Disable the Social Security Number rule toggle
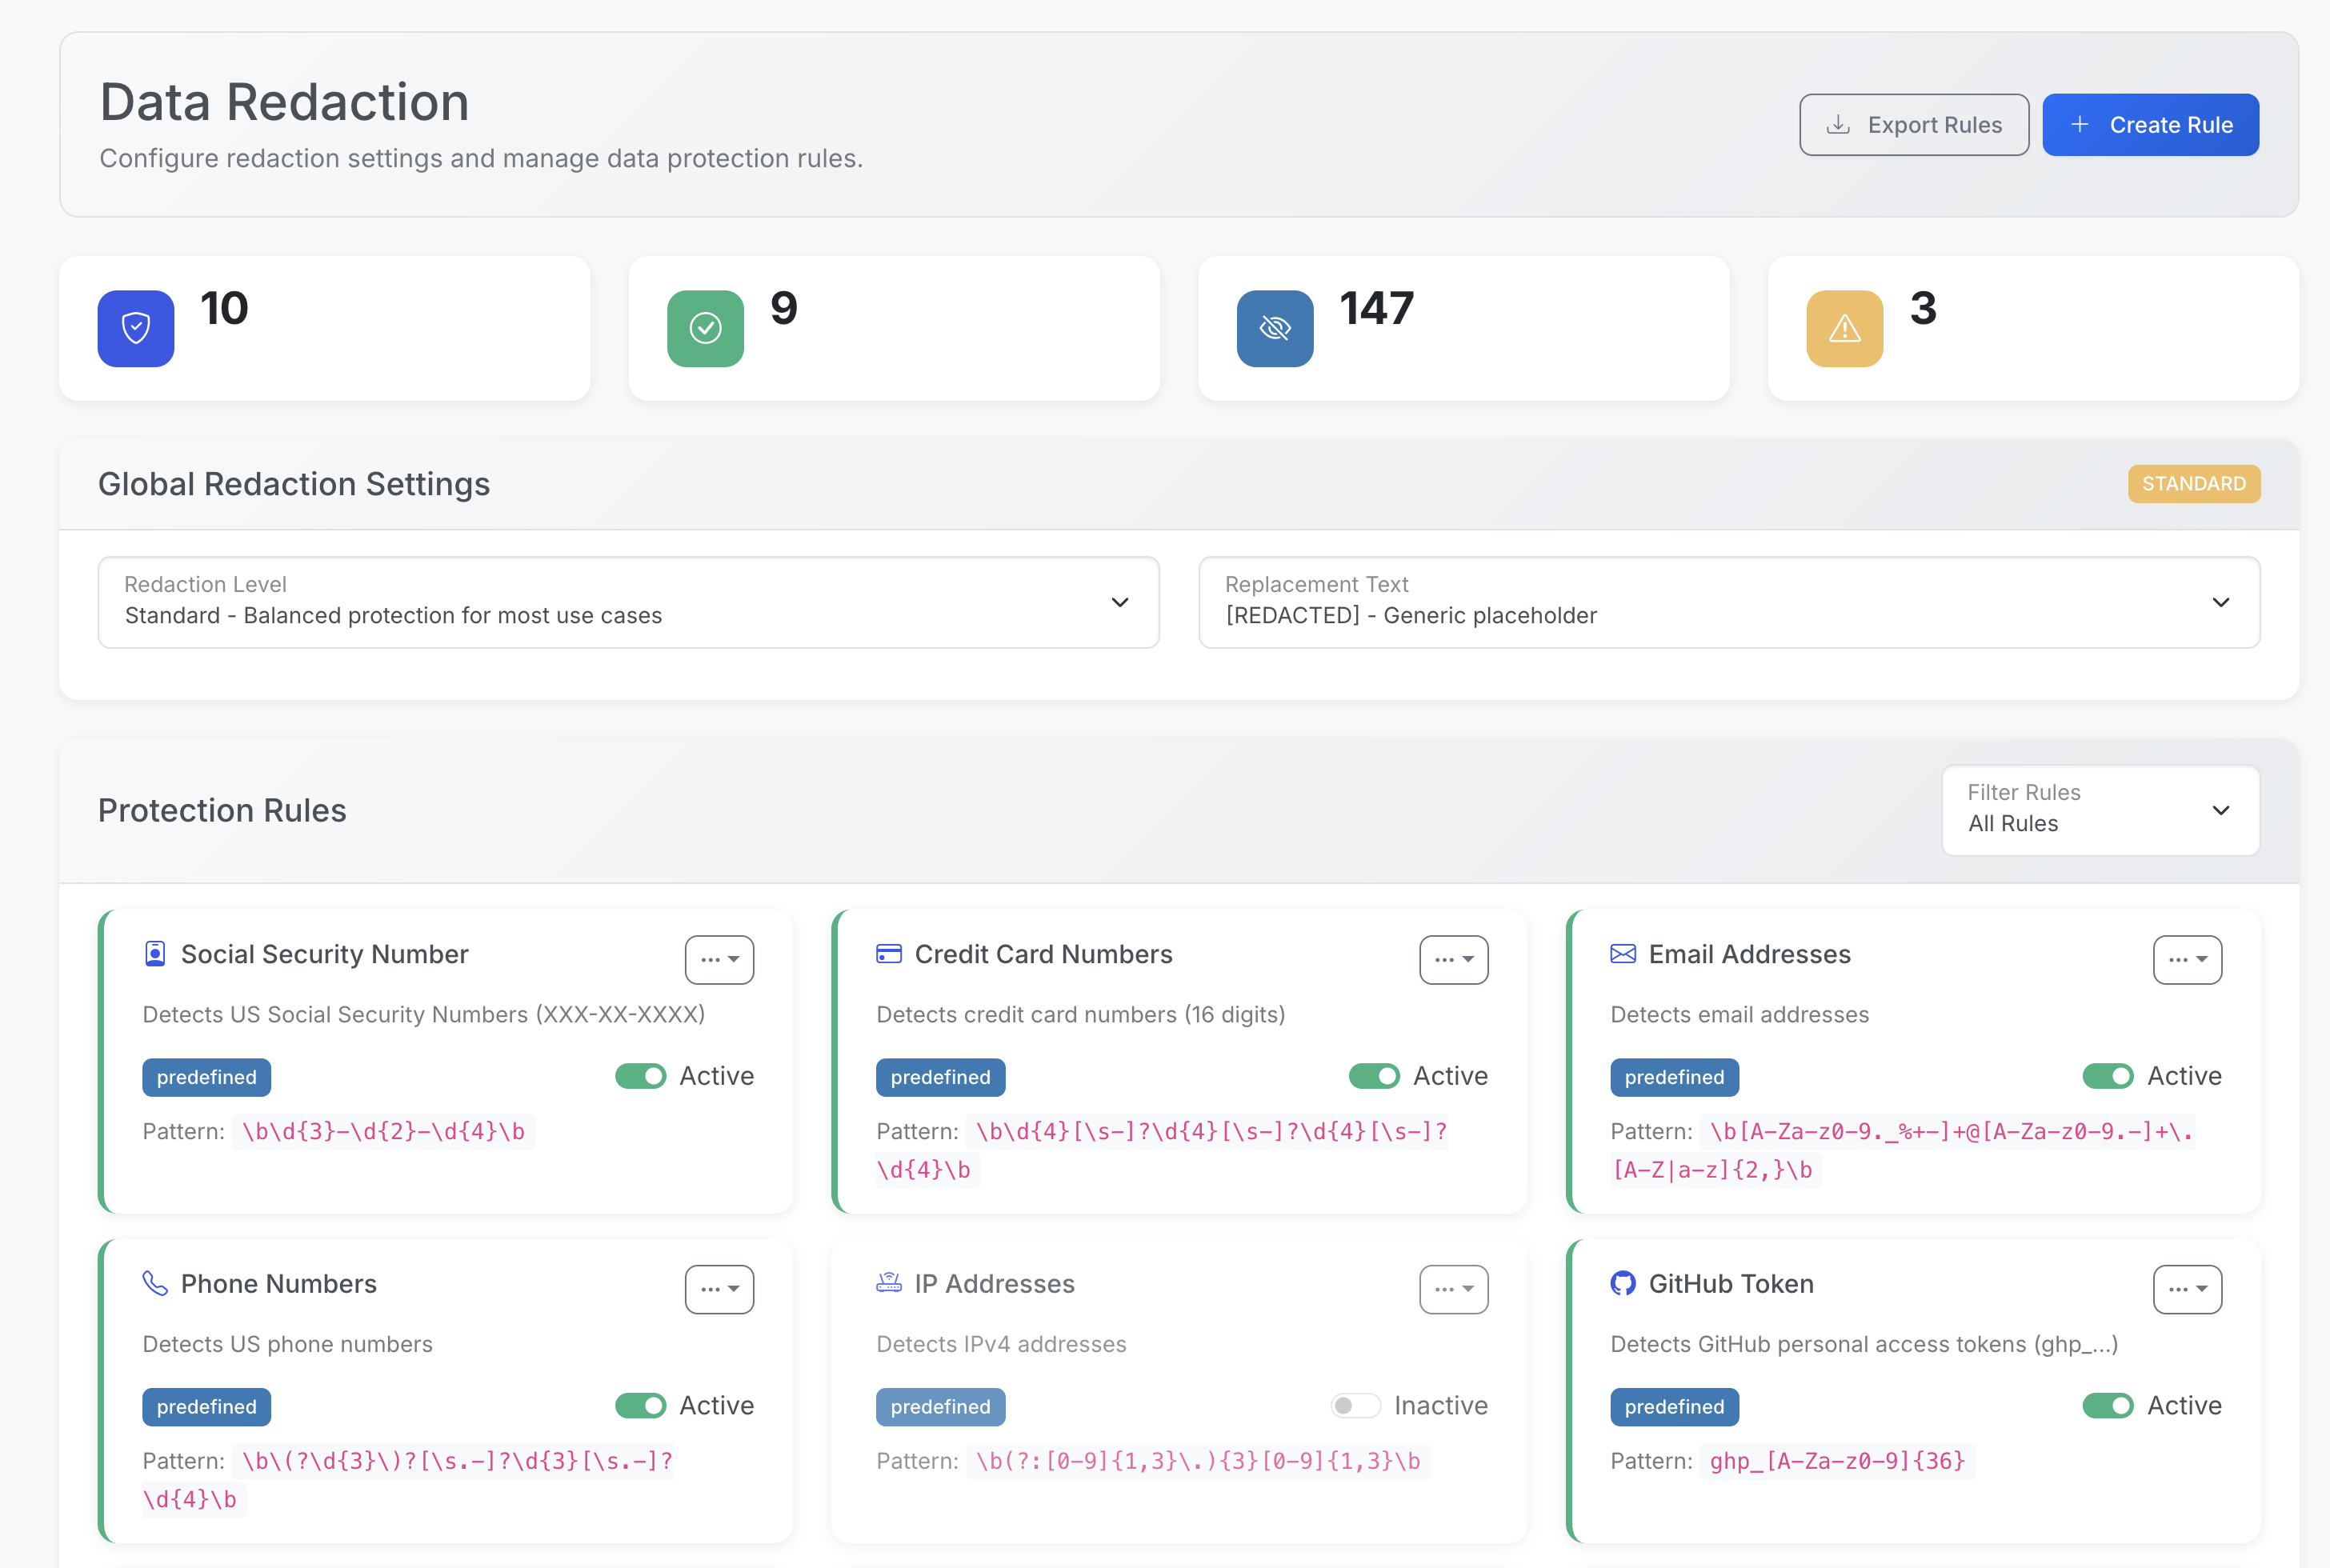The image size is (2330, 1568). point(640,1076)
